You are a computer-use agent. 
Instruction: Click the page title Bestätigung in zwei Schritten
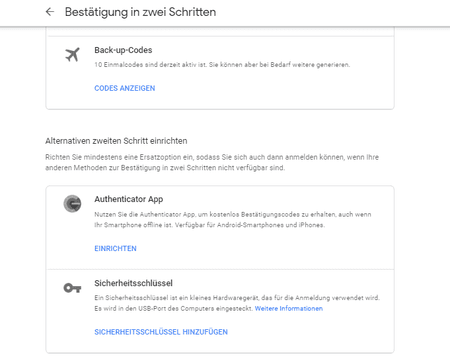[140, 12]
